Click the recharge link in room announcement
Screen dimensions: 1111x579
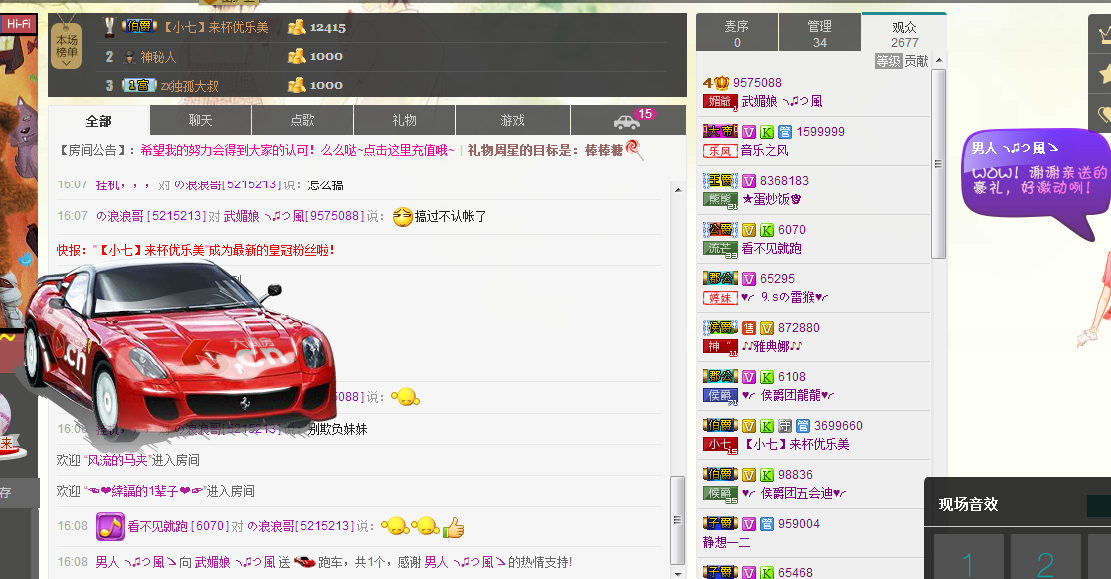click(297, 150)
